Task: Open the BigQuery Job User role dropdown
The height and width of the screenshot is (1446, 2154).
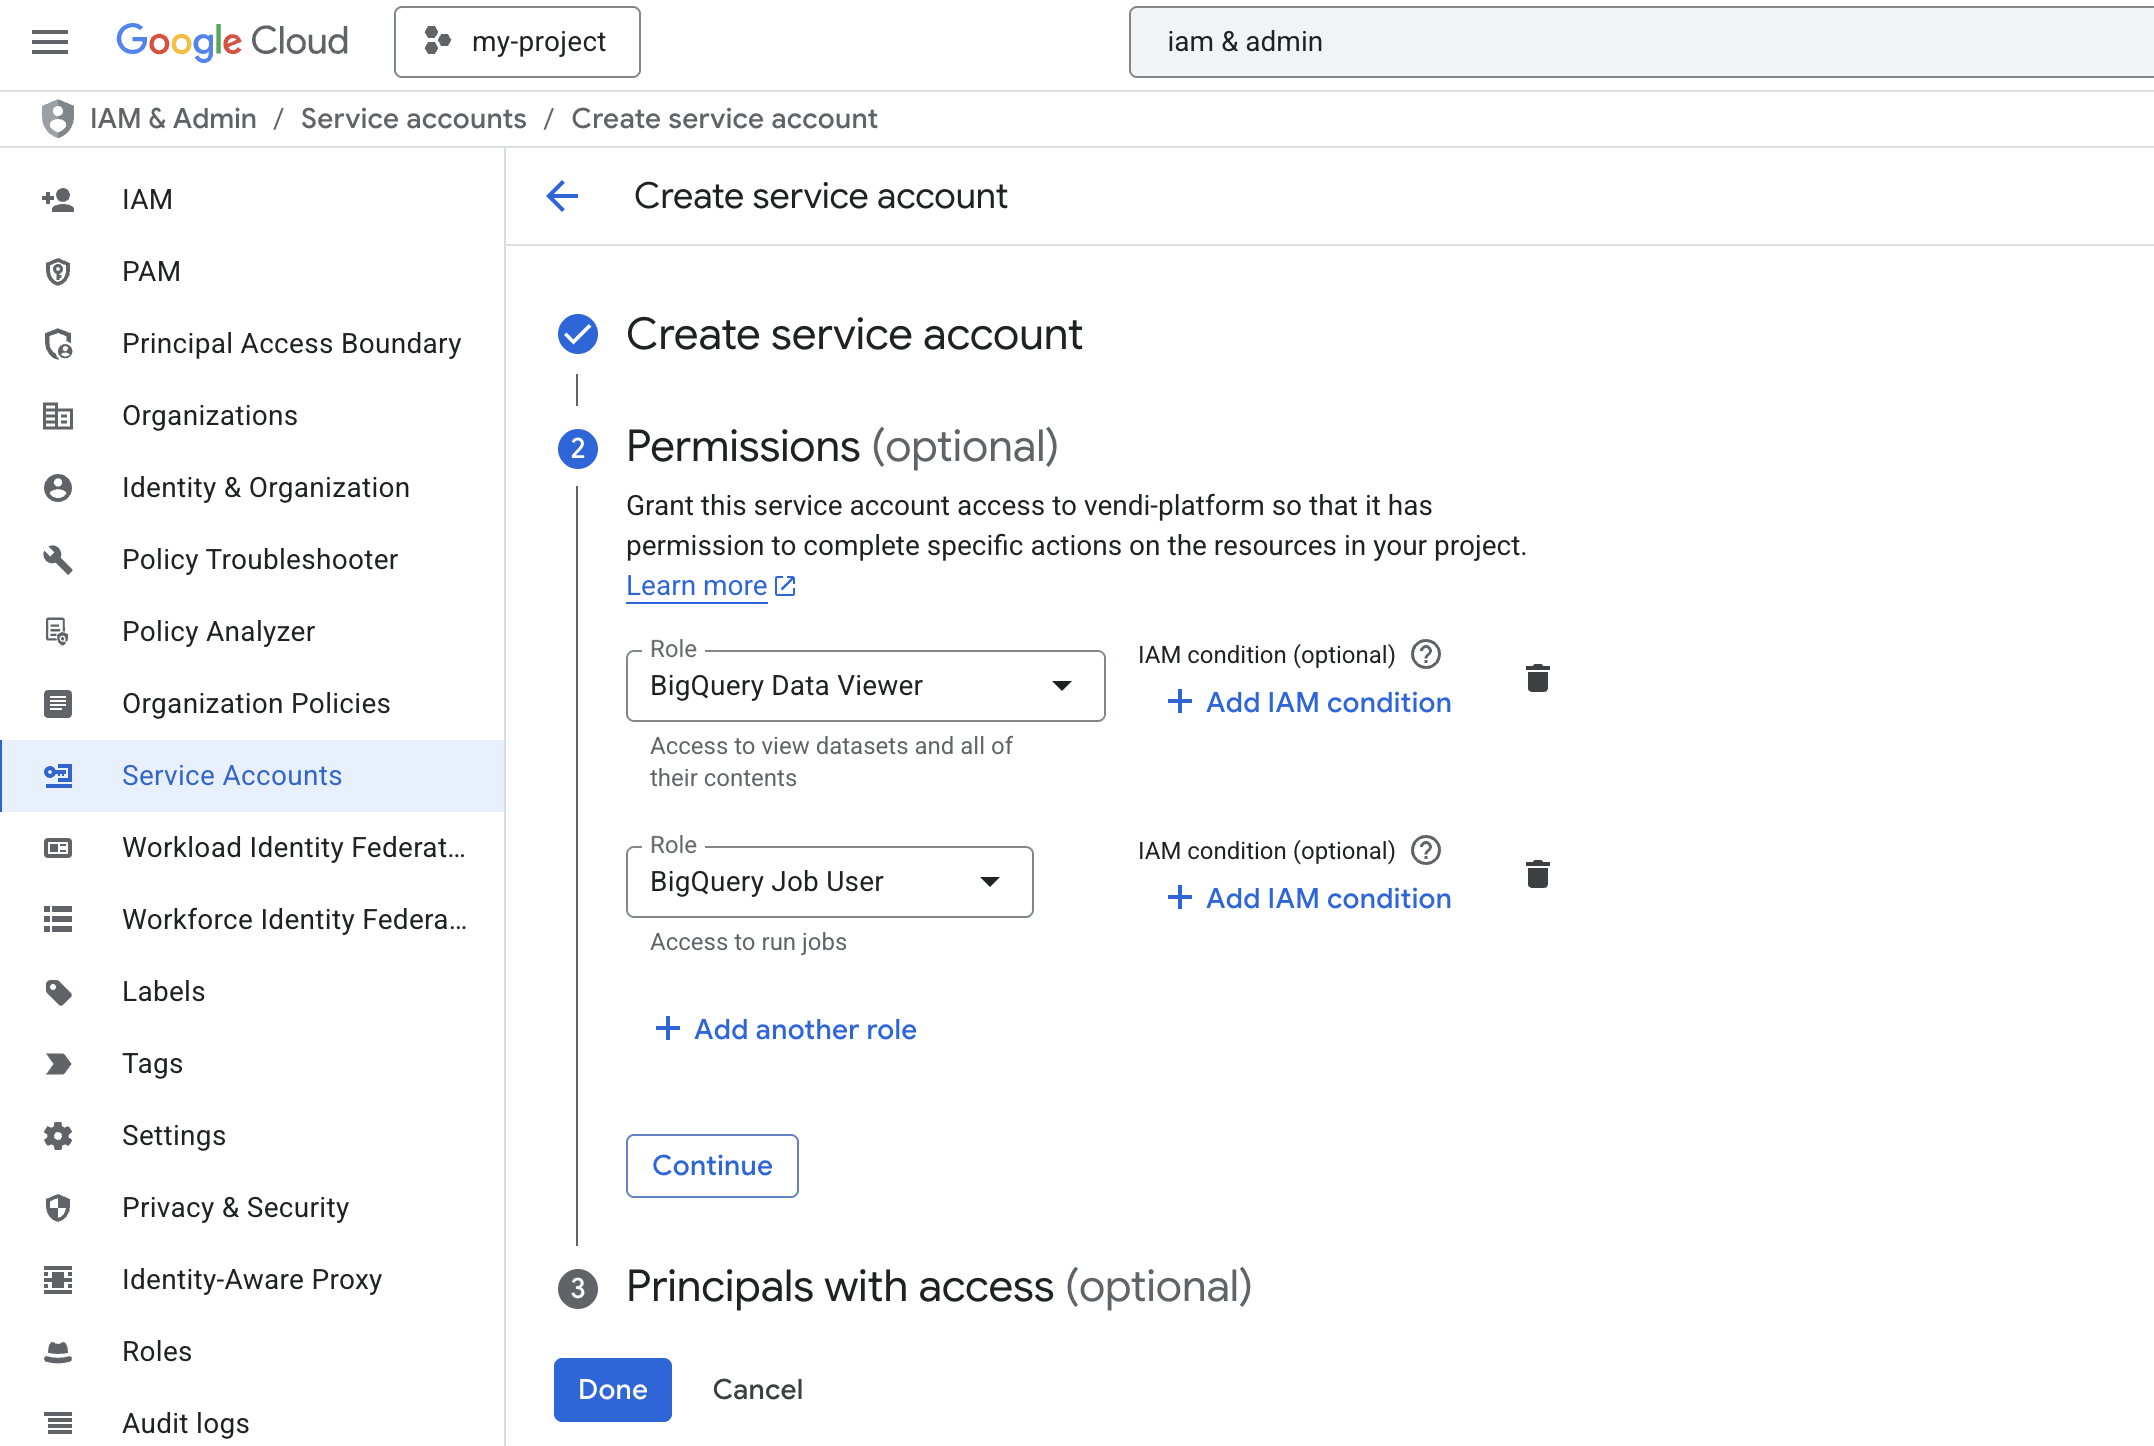Action: click(989, 881)
